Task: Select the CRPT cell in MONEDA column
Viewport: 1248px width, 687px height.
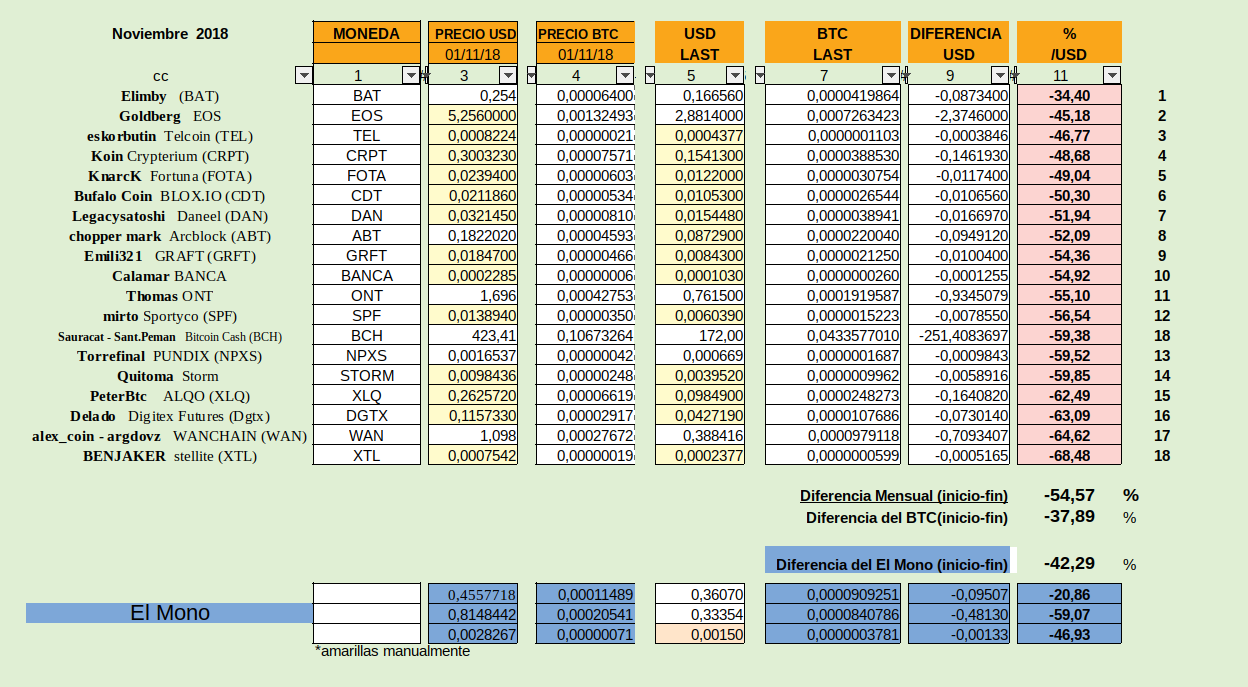Action: tap(367, 155)
